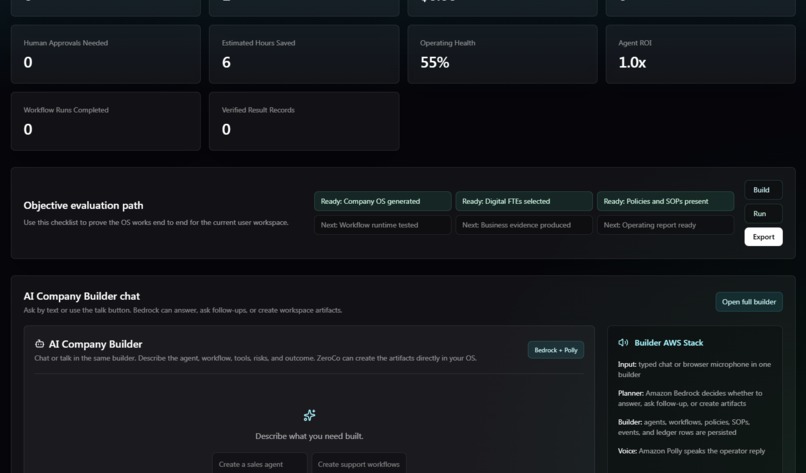Image resolution: width=806 pixels, height=473 pixels.
Task: Click the Builder AWS Stack title
Action: [x=669, y=342]
